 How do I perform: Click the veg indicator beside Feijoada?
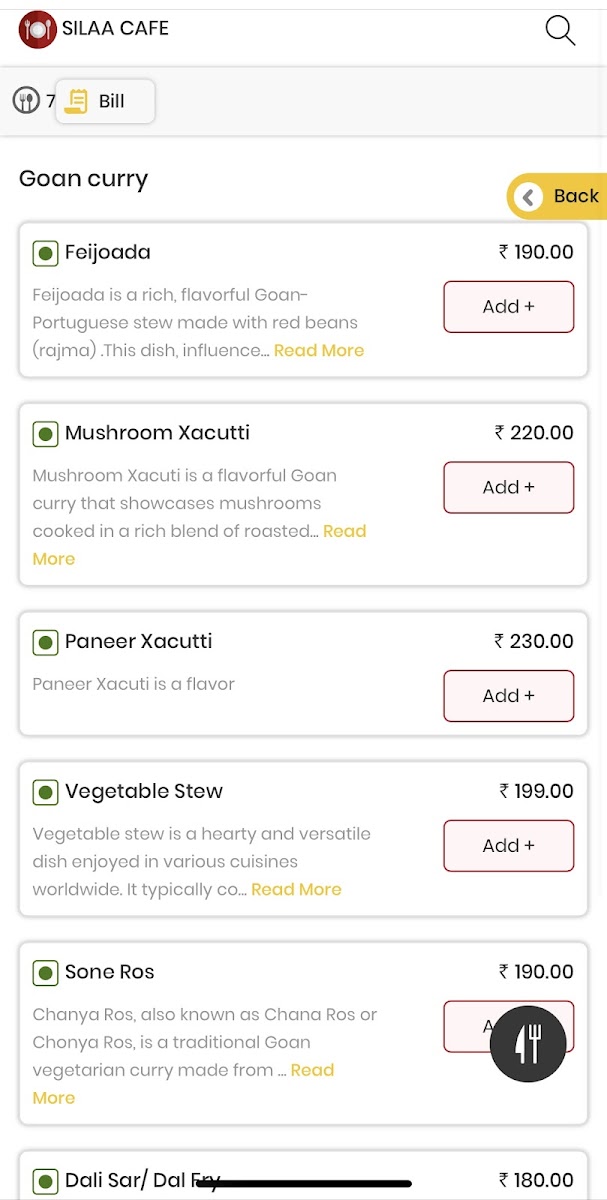(x=45, y=253)
